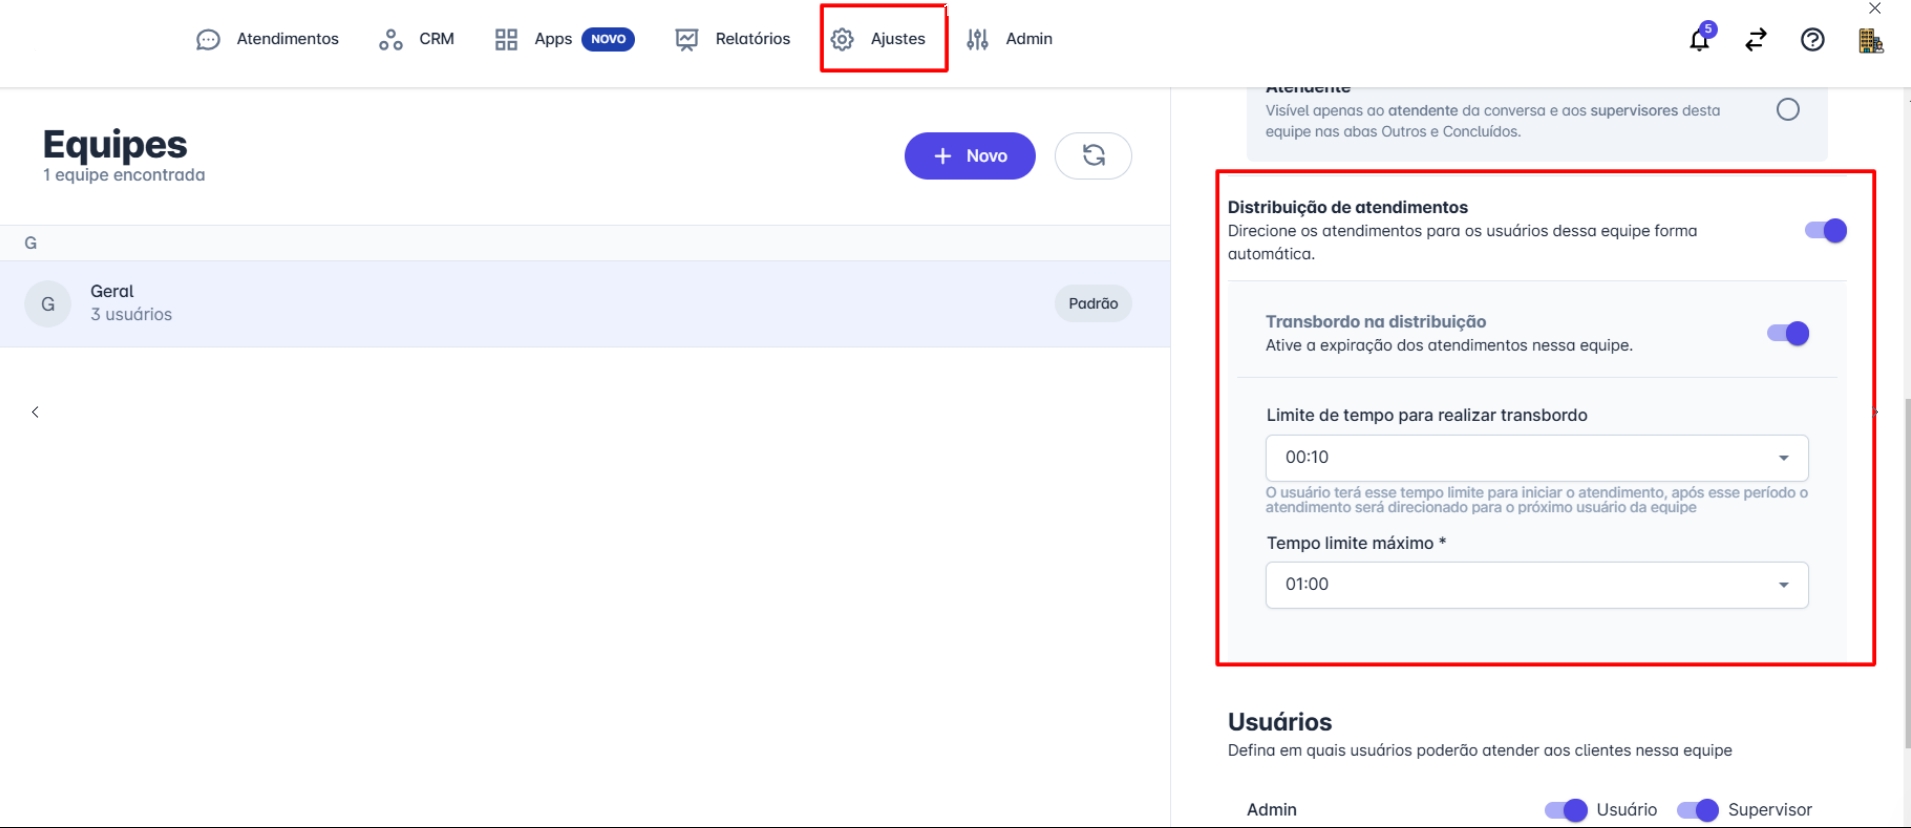The width and height of the screenshot is (1911, 828).
Task: Open the CRM menu item
Action: (x=417, y=39)
